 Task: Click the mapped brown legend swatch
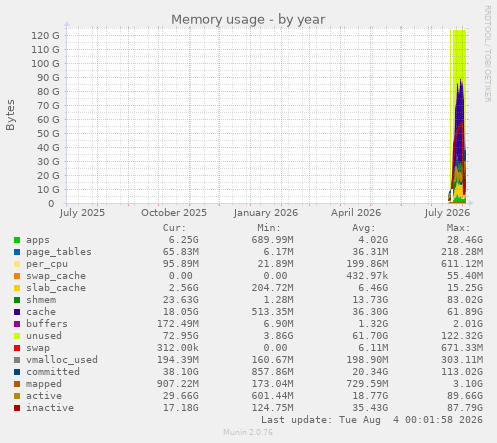point(17,384)
